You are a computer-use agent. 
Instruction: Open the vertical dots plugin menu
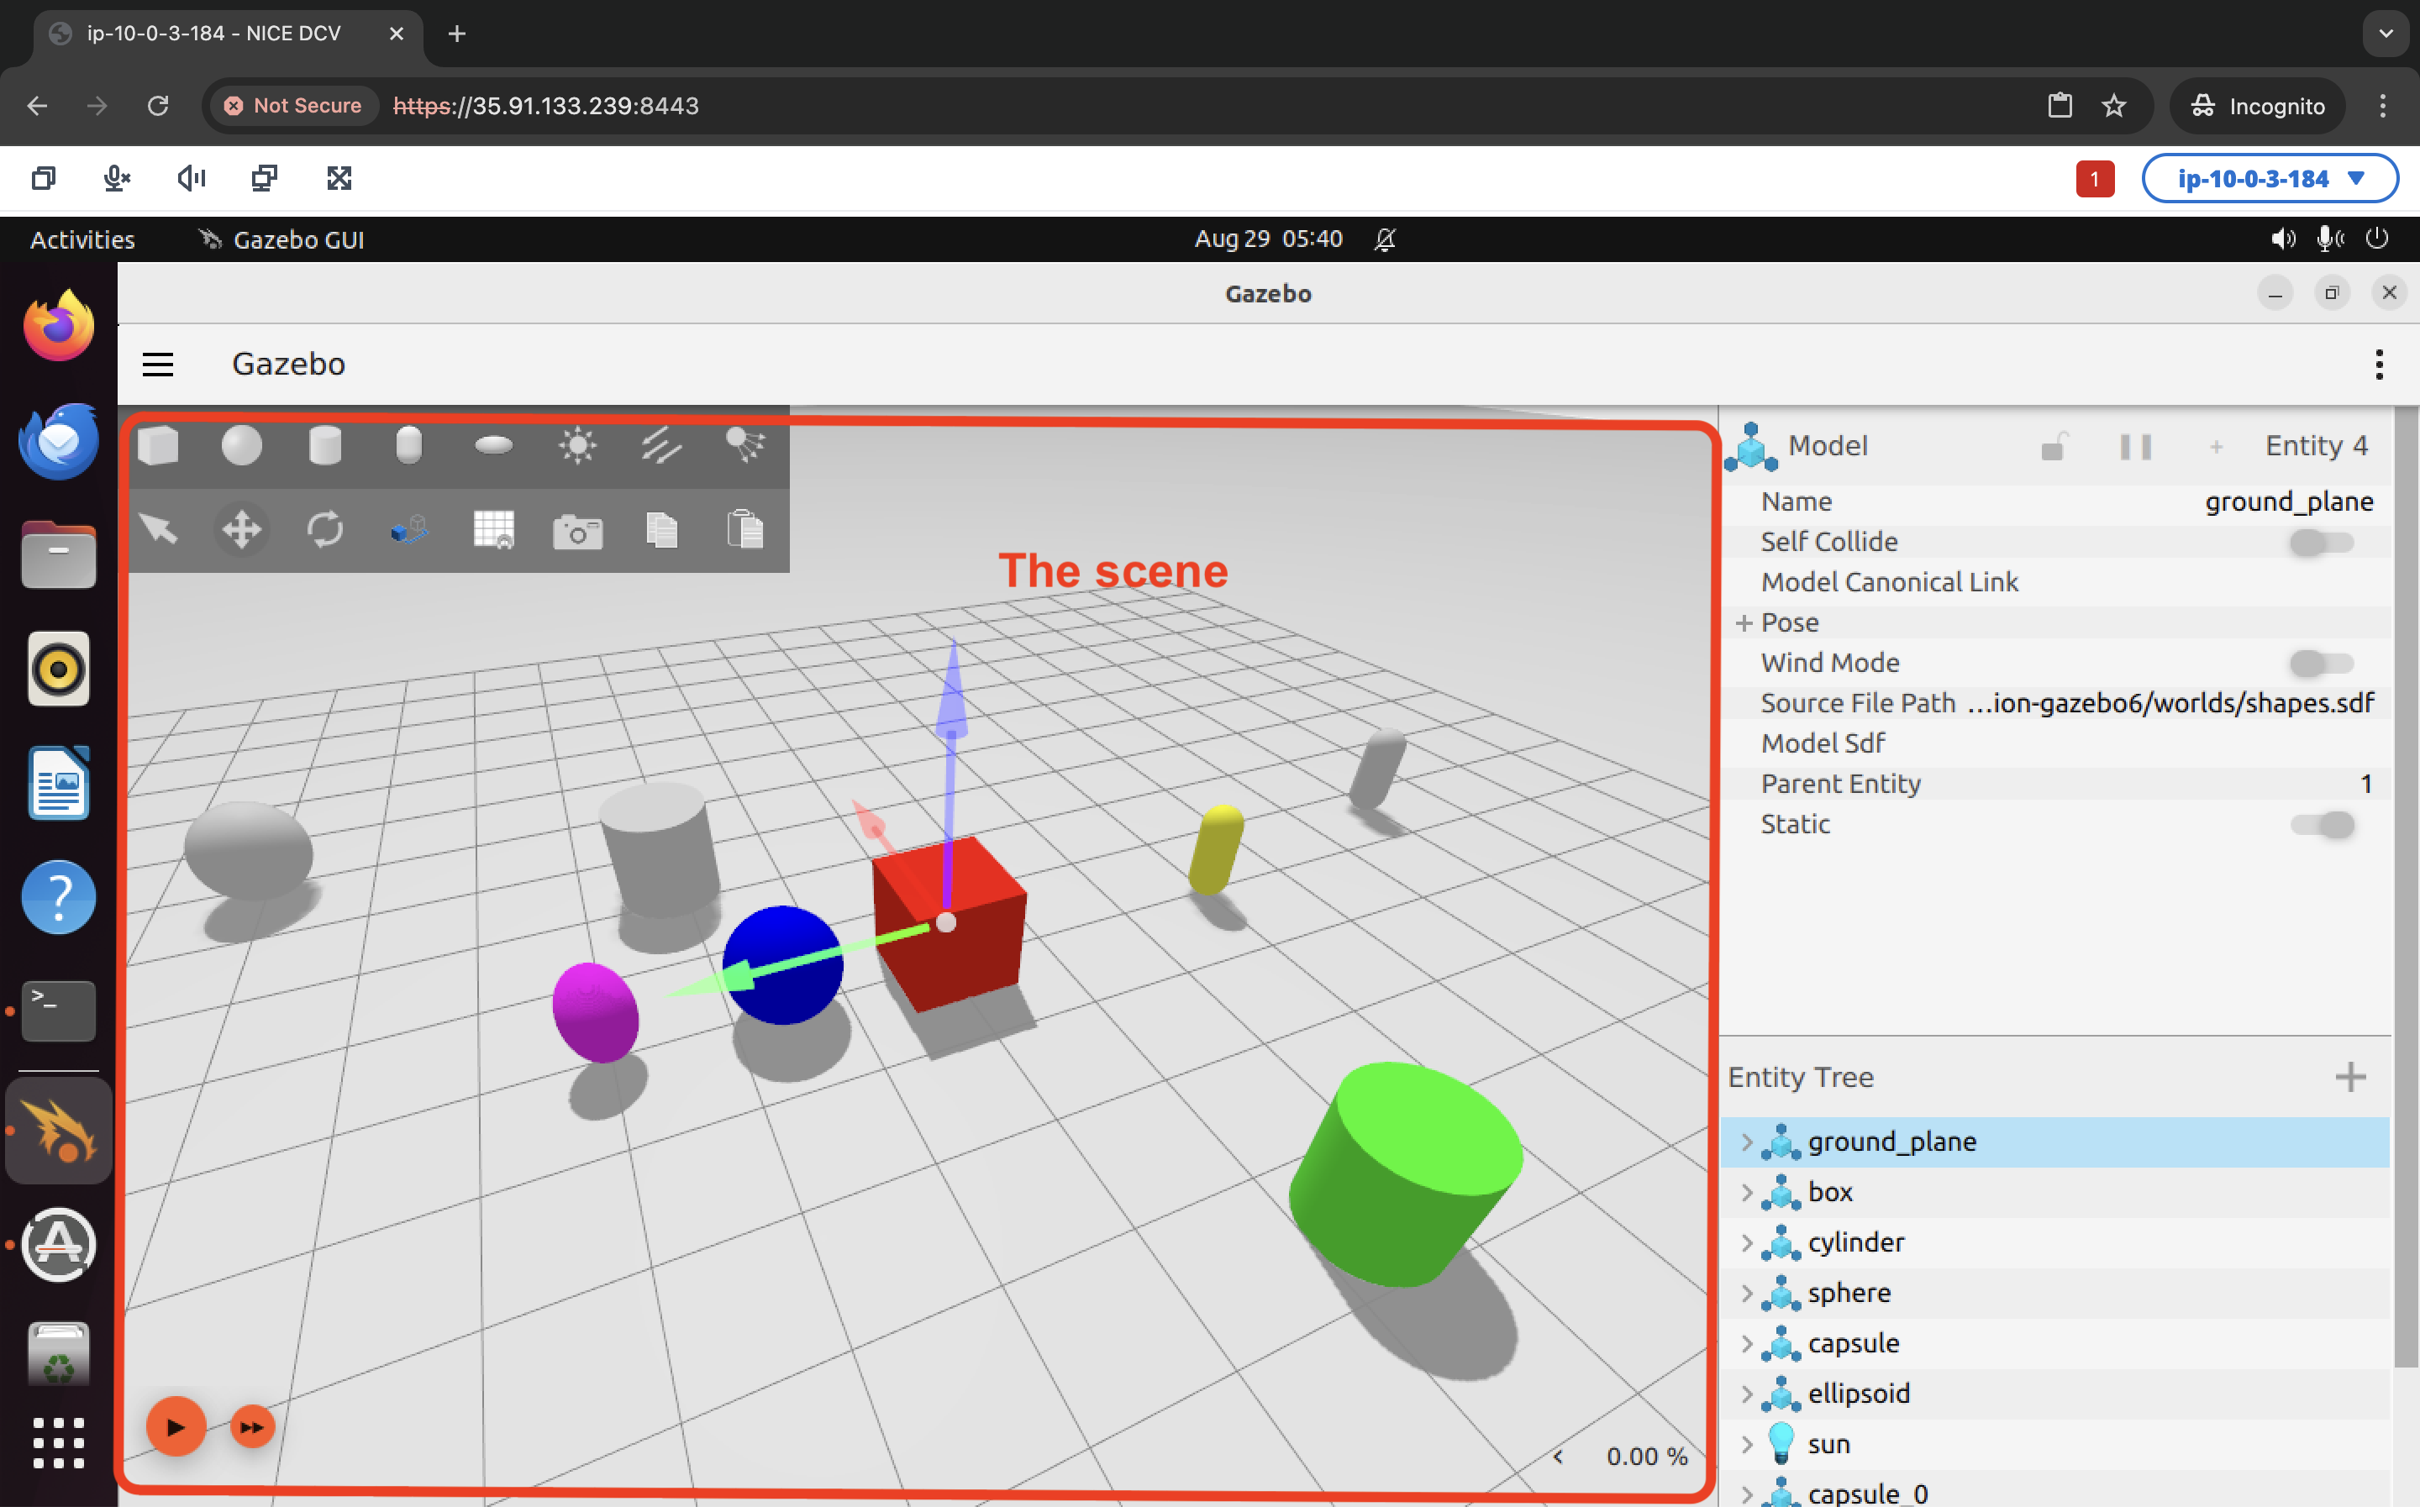(2378, 365)
